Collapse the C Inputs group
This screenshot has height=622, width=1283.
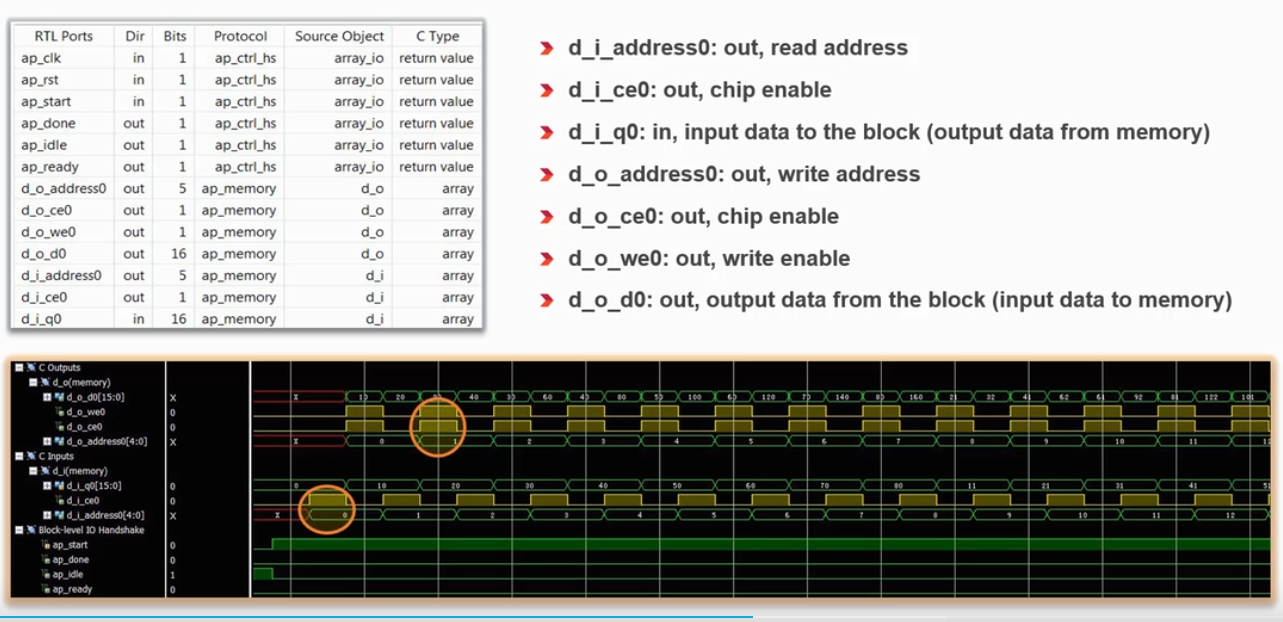20,456
